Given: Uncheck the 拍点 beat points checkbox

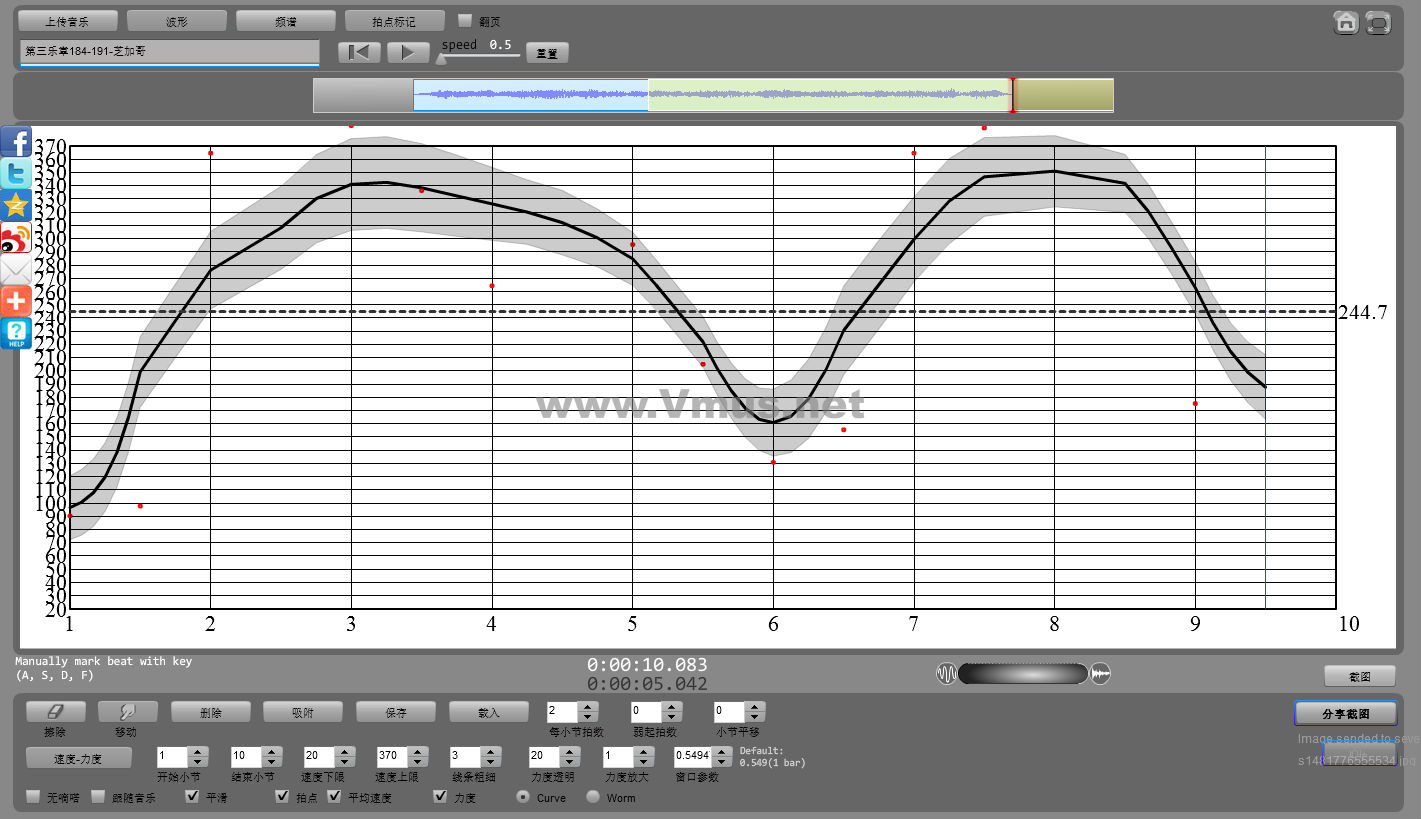Looking at the screenshot, I should (282, 797).
